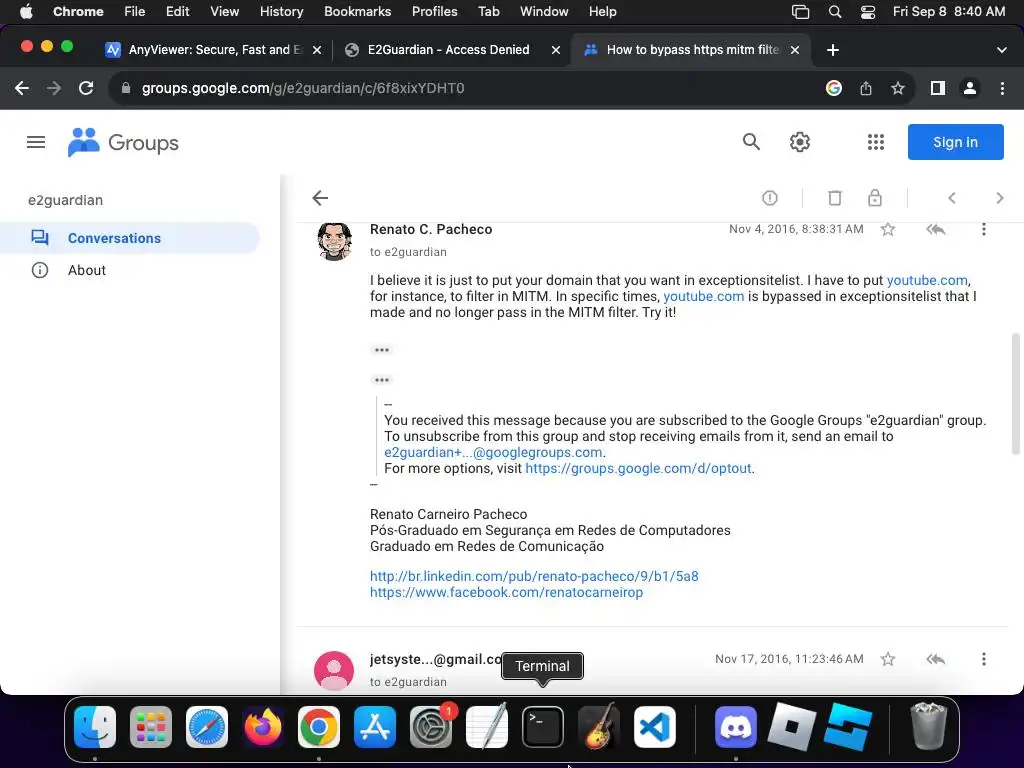Viewport: 1024px width, 768px height.
Task: Open the facebook.com/renatocarneirop link
Action: coord(506,592)
